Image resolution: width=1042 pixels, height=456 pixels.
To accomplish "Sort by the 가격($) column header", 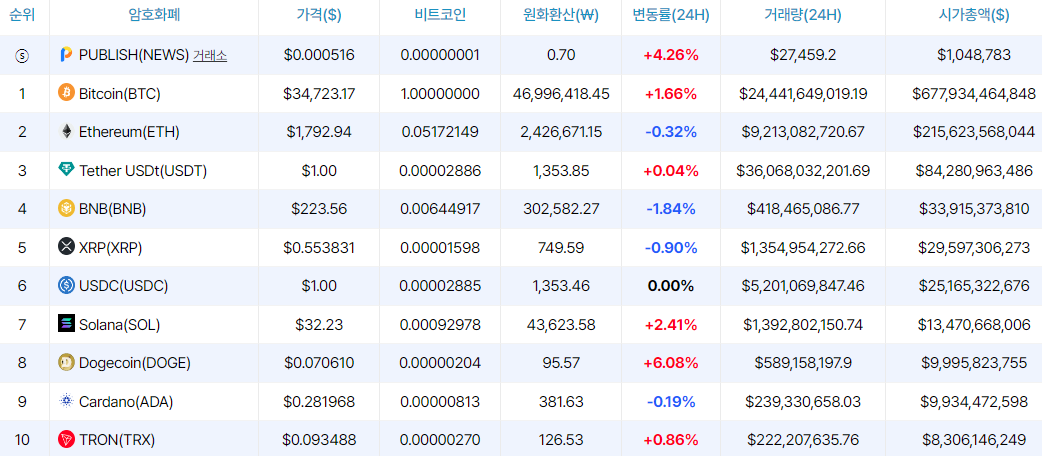I will click(x=319, y=16).
